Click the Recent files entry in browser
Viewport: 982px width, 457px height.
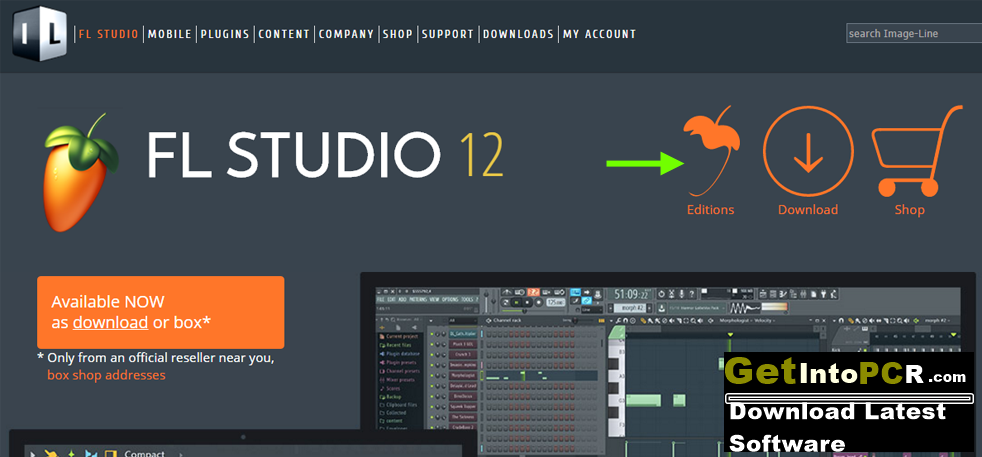tap(396, 345)
